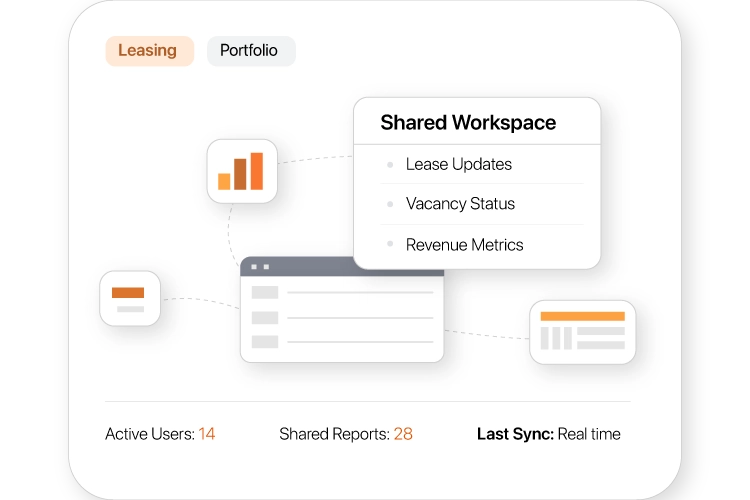
Task: Click the Shared Workspace heading
Action: point(468,123)
